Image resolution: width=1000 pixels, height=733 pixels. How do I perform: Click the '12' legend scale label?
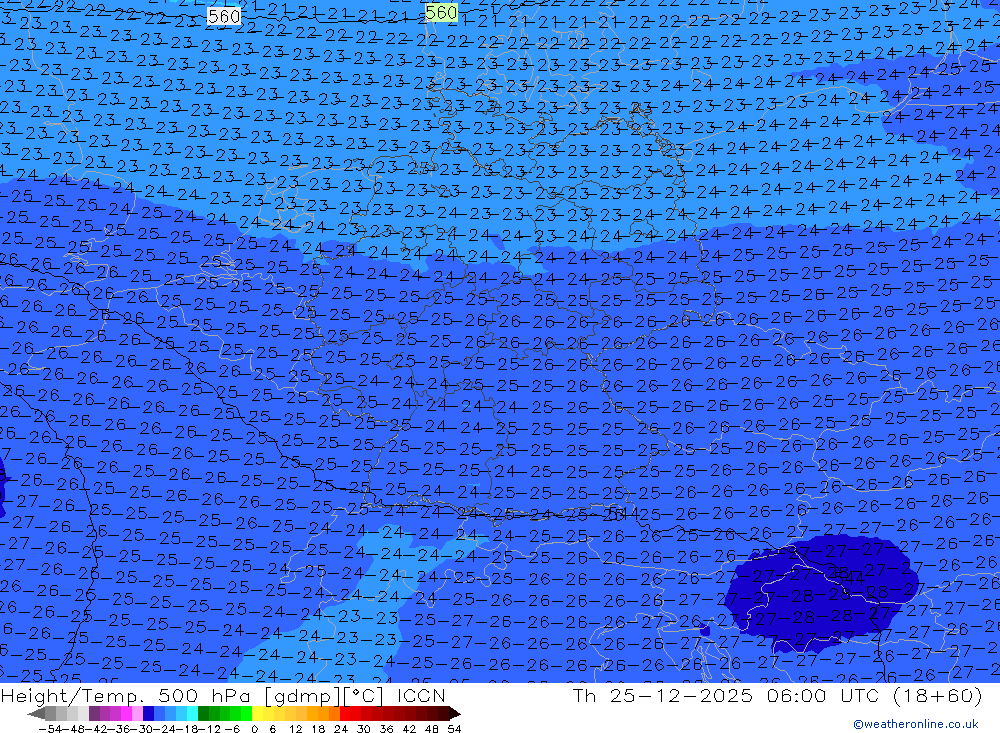(295, 729)
